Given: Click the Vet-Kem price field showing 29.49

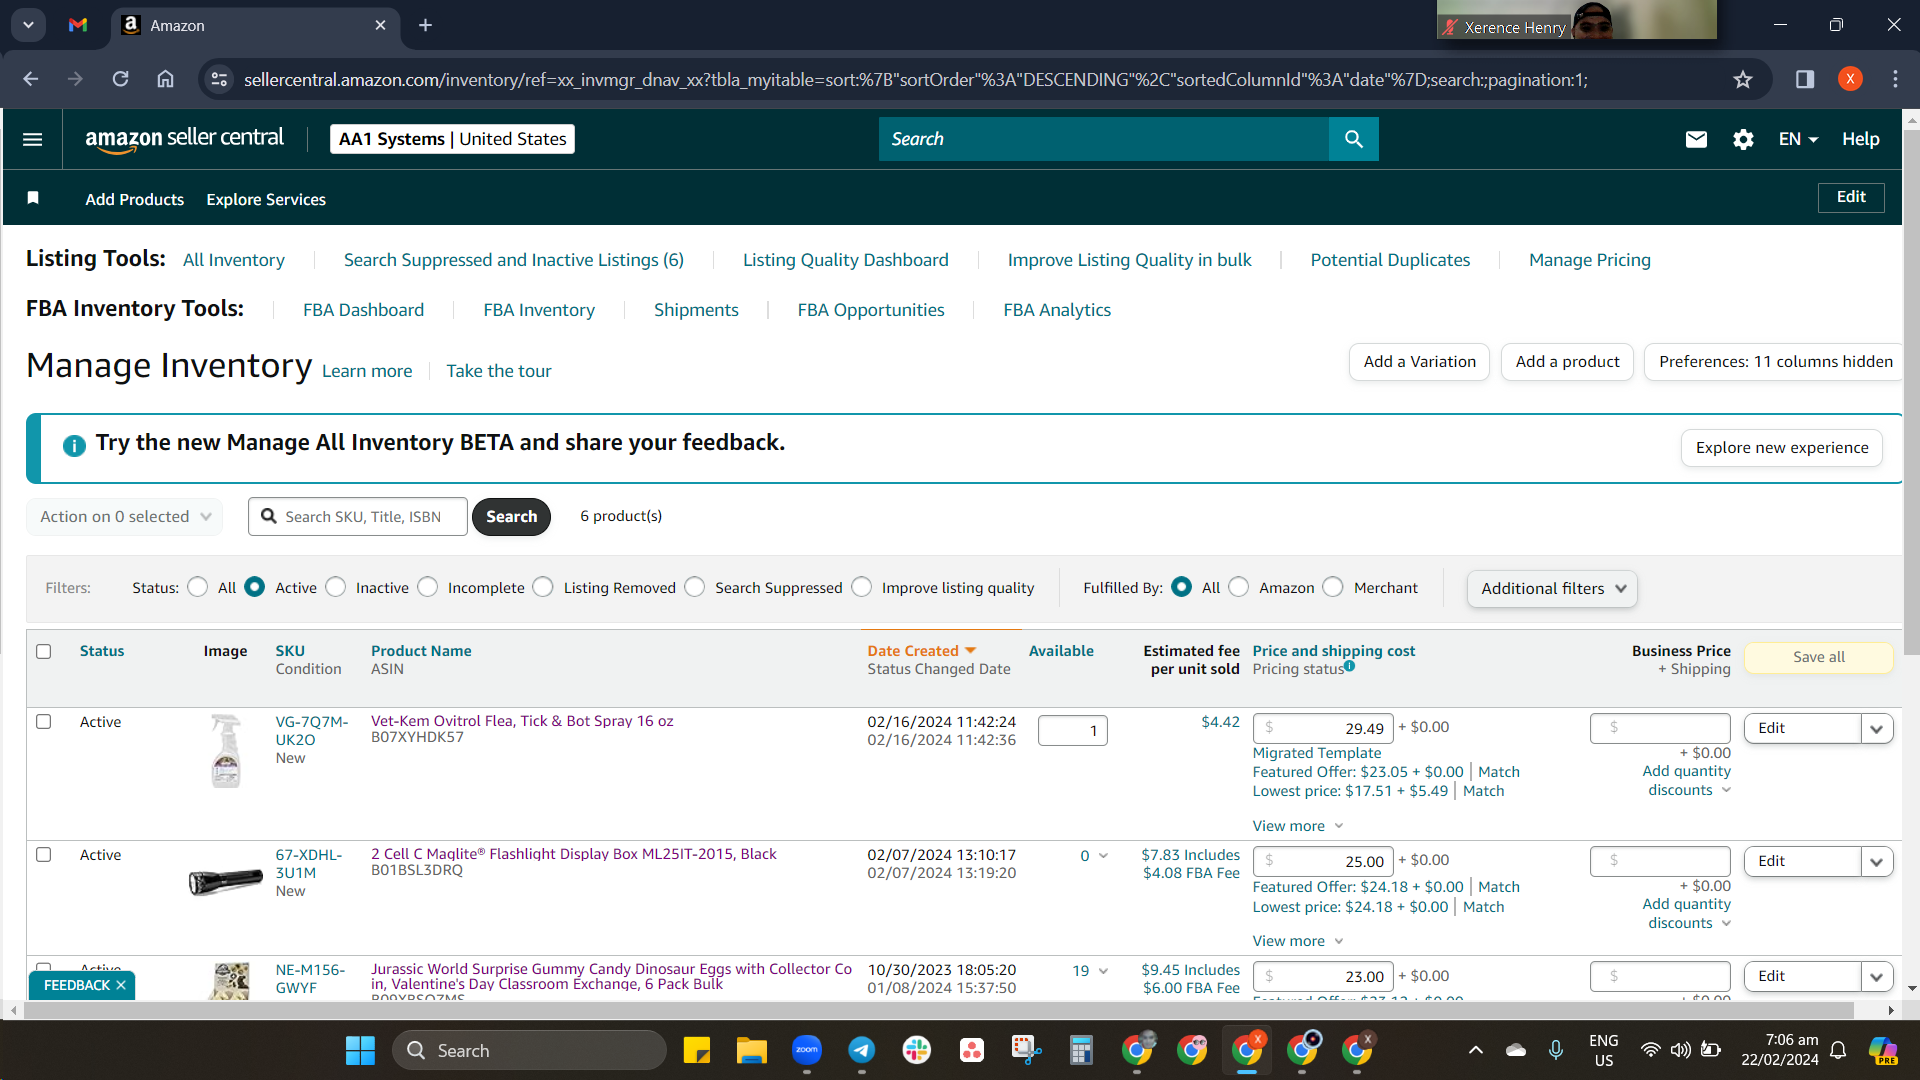Looking at the screenshot, I should tap(1322, 728).
